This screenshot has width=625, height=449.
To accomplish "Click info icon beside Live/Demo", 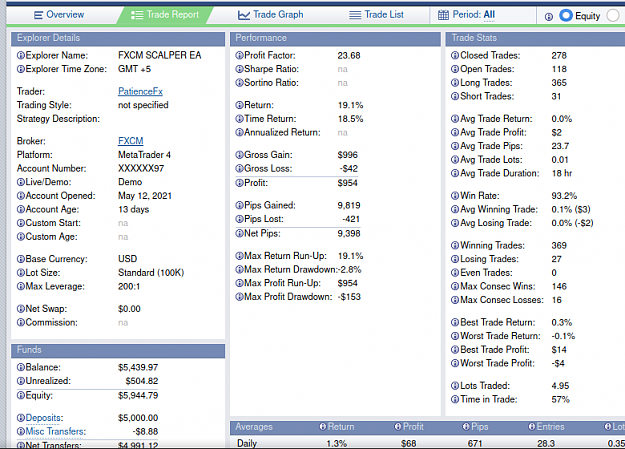I will click(x=21, y=182).
